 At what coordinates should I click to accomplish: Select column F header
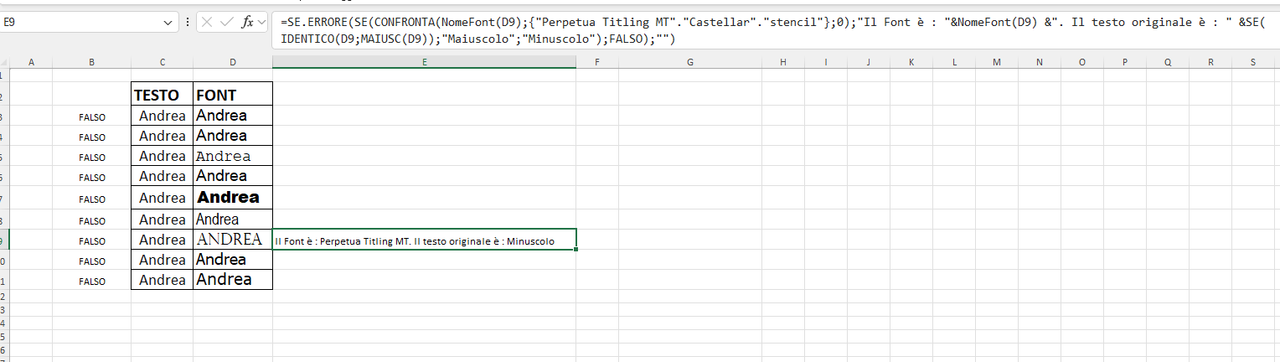[597, 62]
